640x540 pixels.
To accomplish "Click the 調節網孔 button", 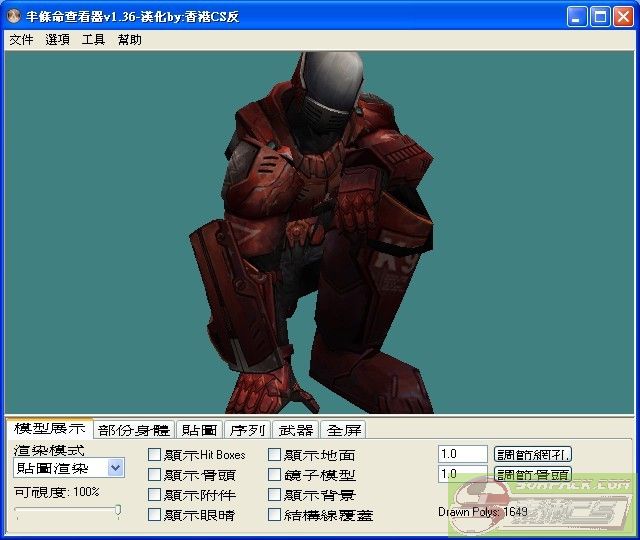I will [x=534, y=455].
